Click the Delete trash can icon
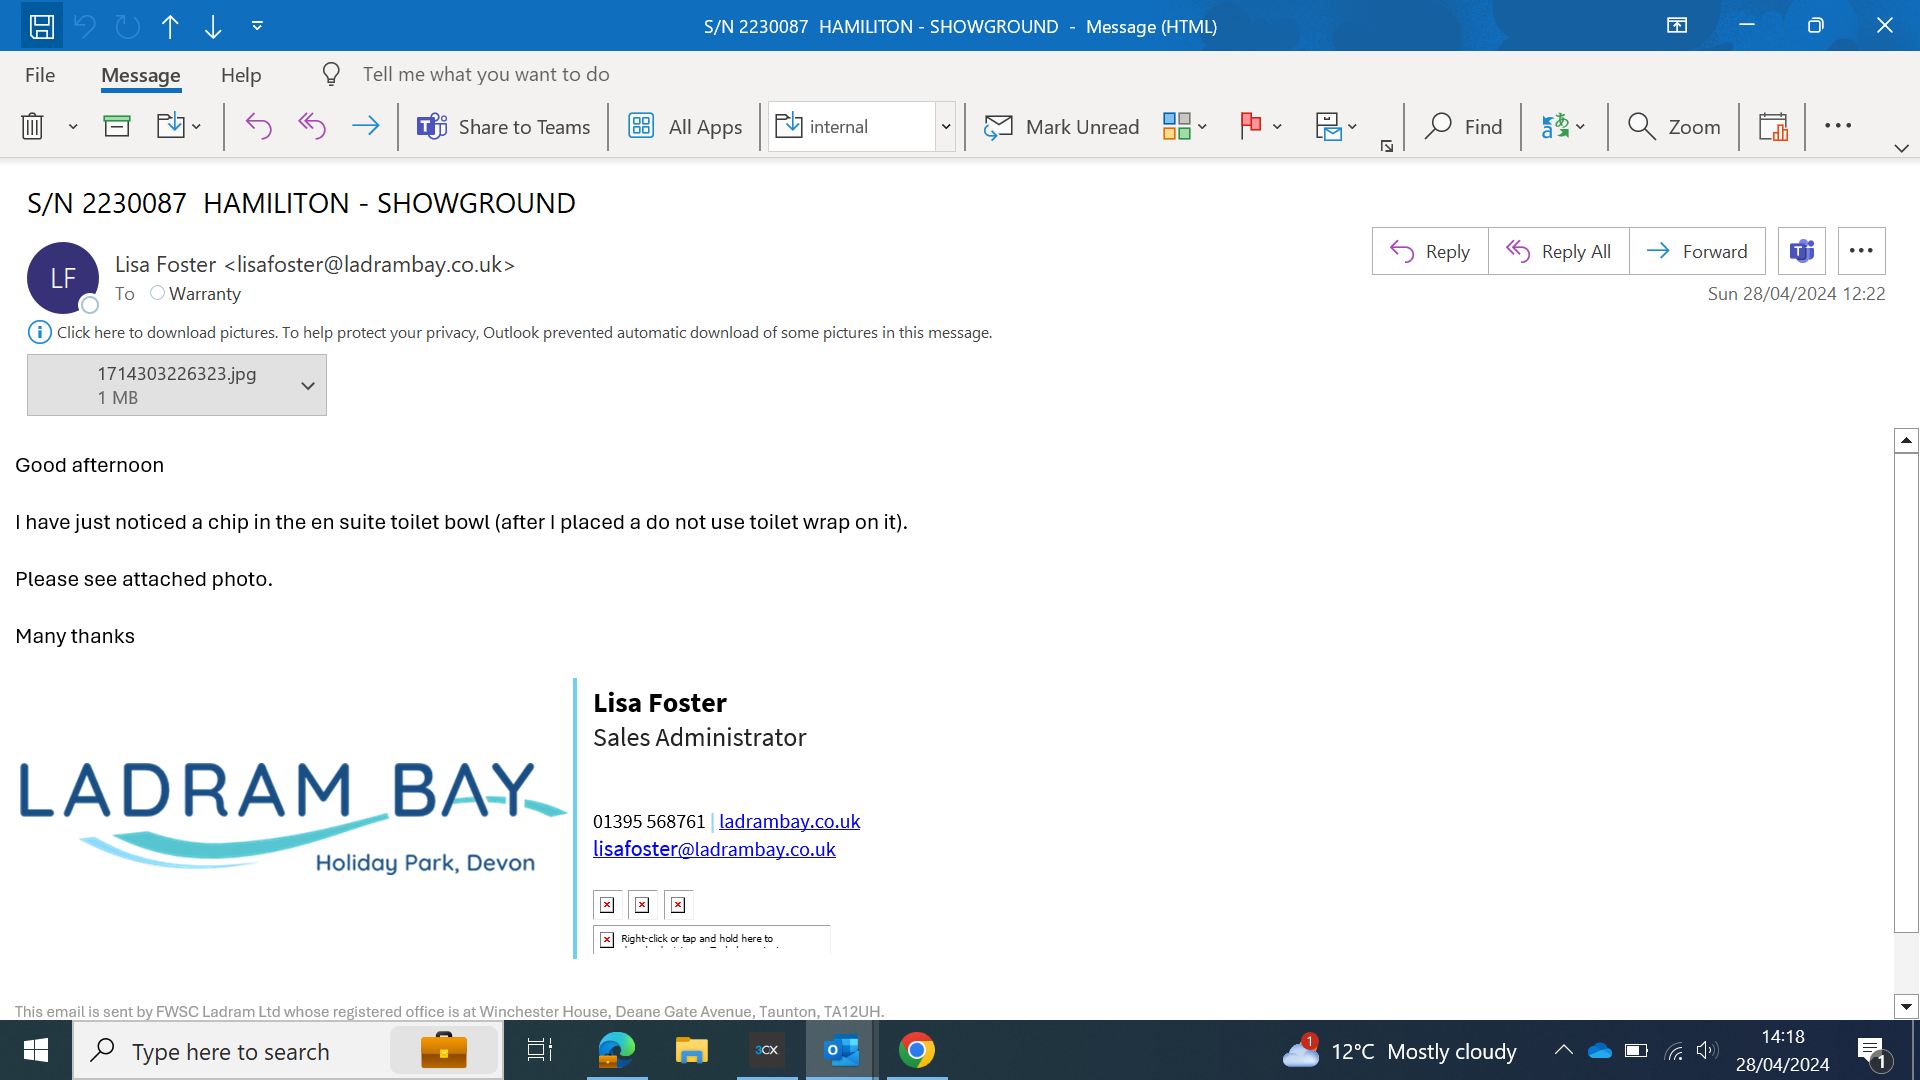The width and height of the screenshot is (1920, 1080). click(x=32, y=127)
